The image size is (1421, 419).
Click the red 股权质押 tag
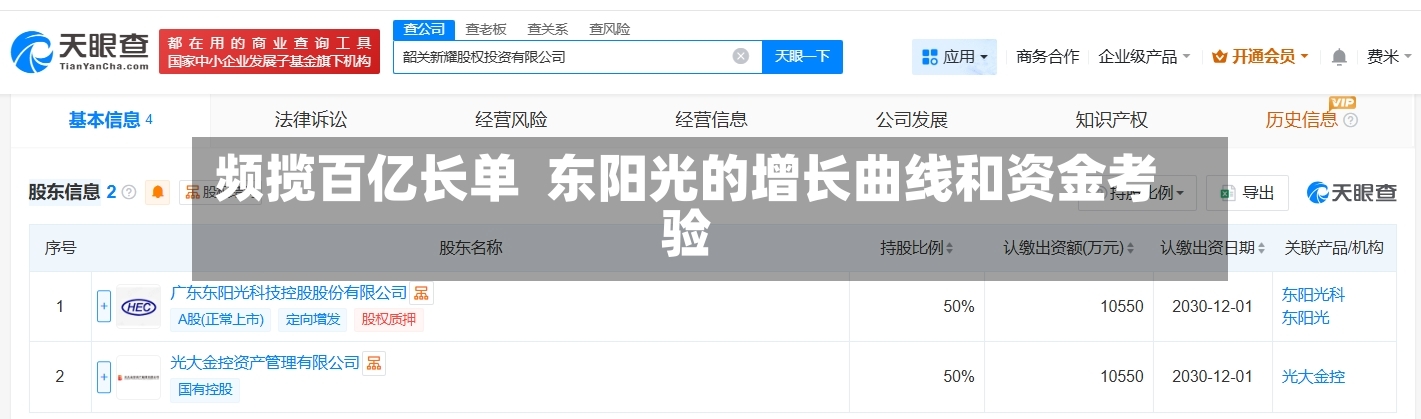coord(389,320)
